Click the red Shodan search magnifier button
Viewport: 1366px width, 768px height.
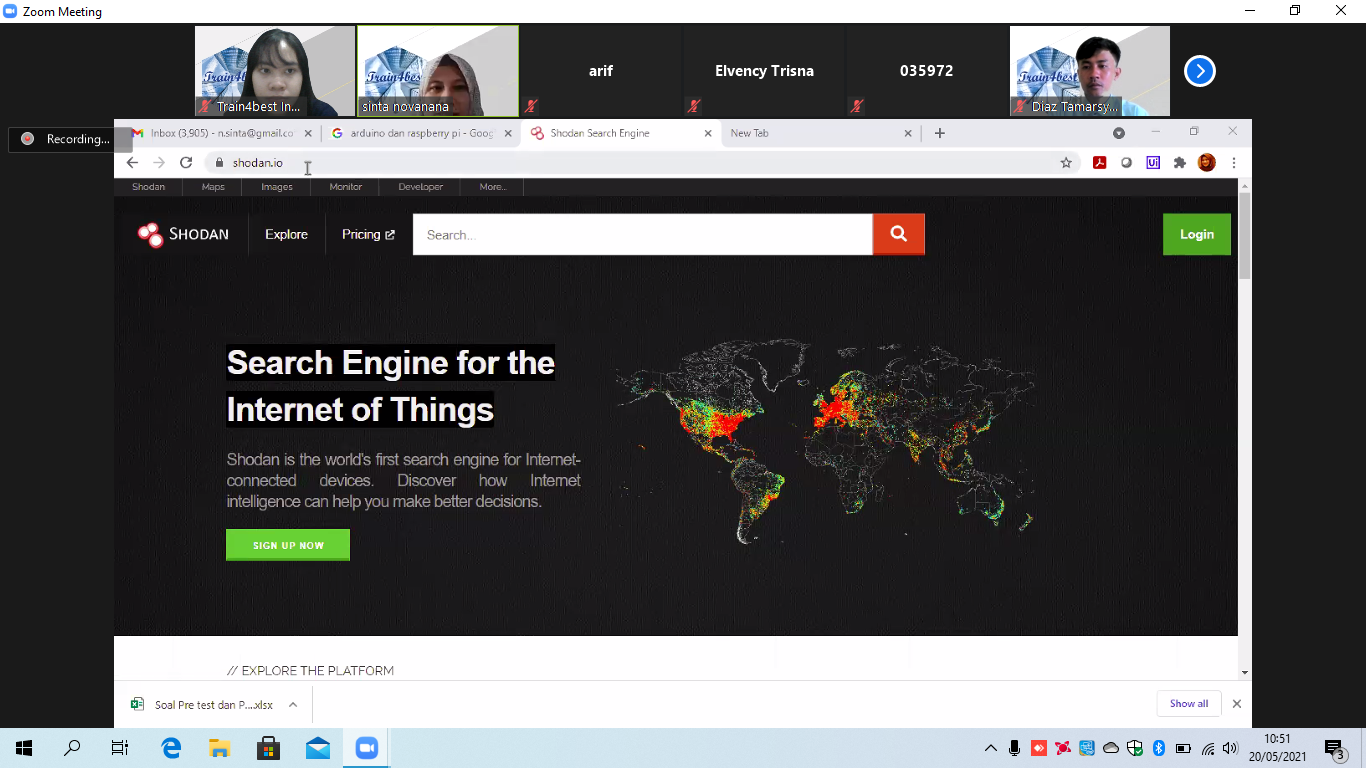tap(898, 234)
